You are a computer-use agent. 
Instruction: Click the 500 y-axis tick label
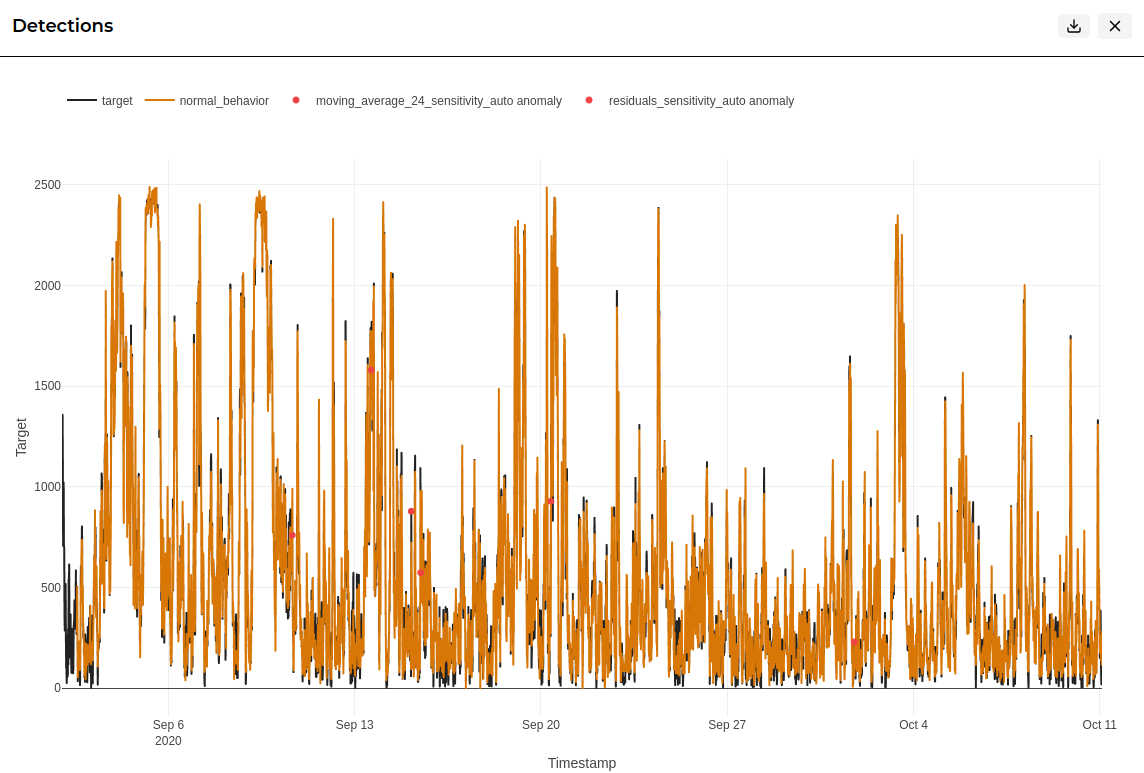(x=50, y=588)
